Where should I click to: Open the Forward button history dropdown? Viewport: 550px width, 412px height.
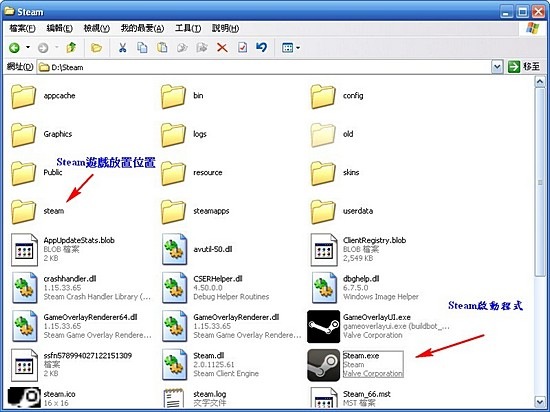pos(56,47)
